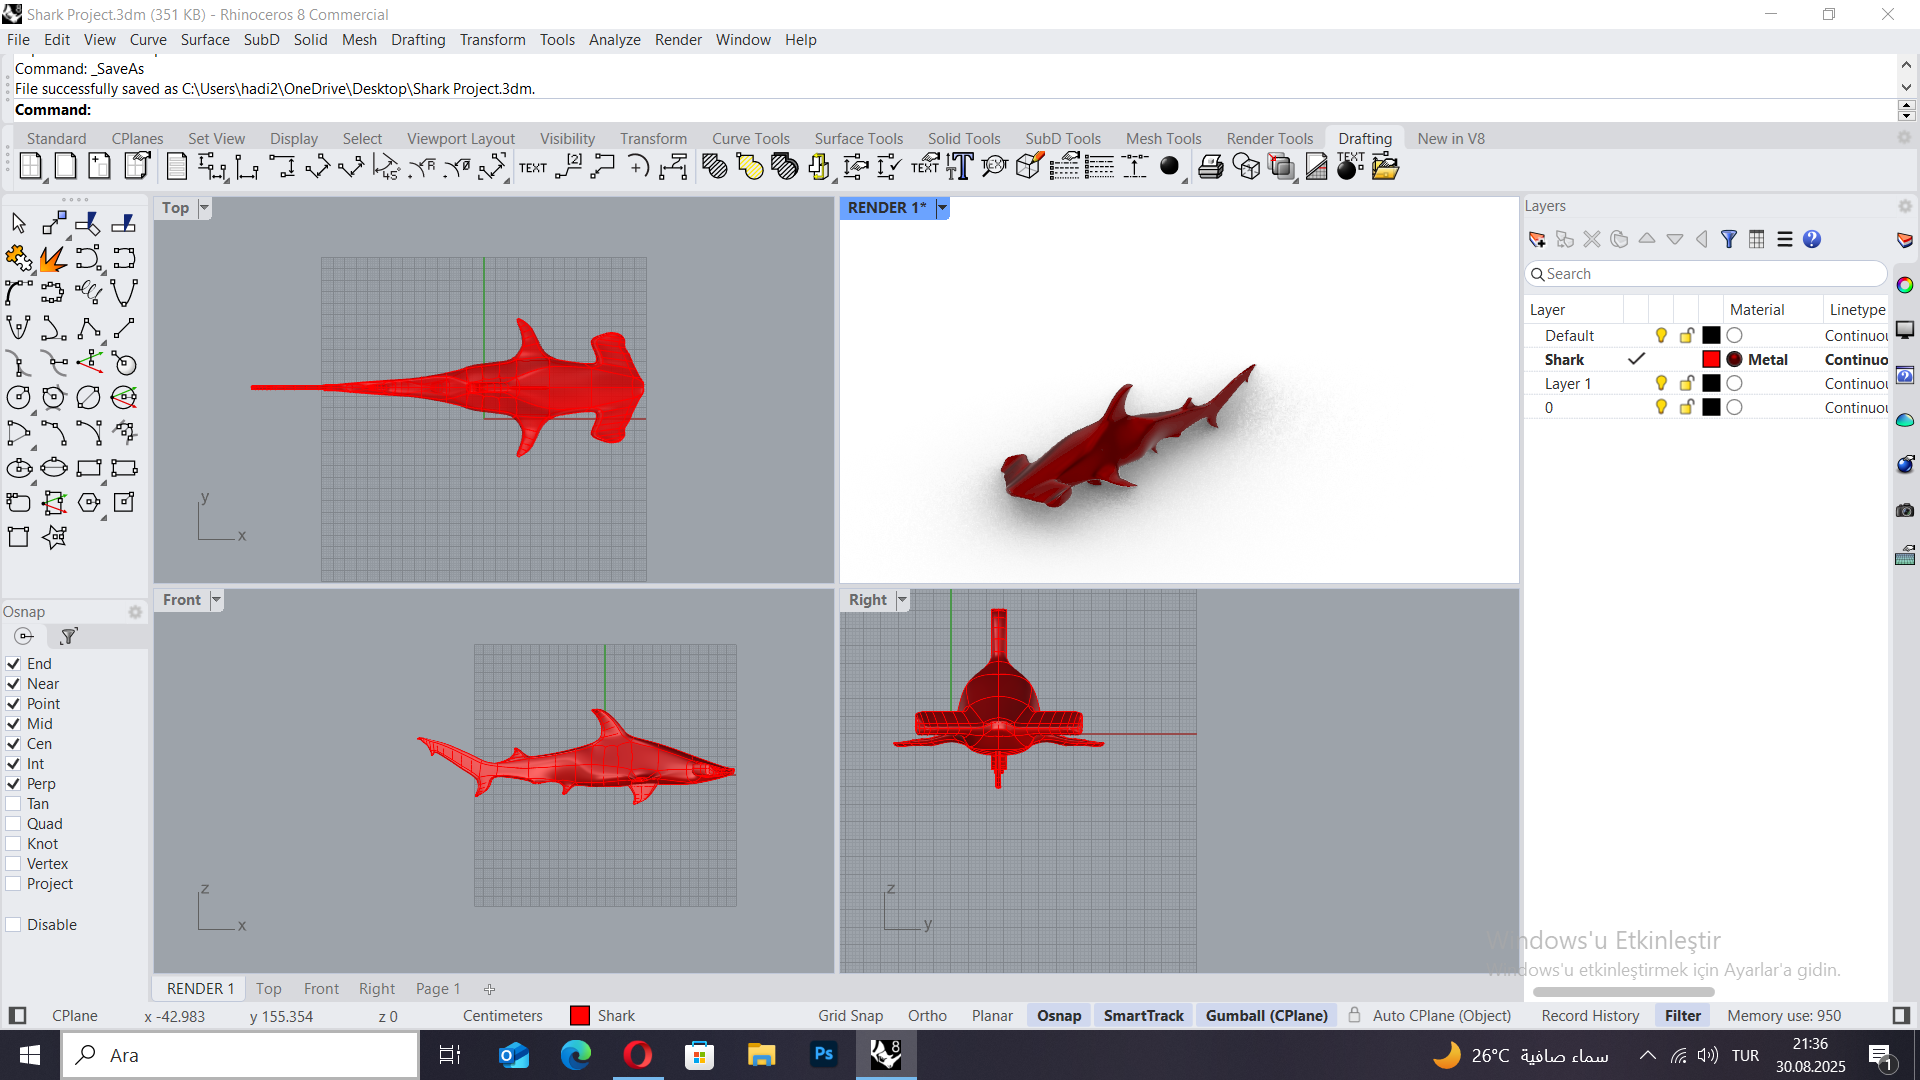Click Filter in status bar

click(x=1682, y=1016)
